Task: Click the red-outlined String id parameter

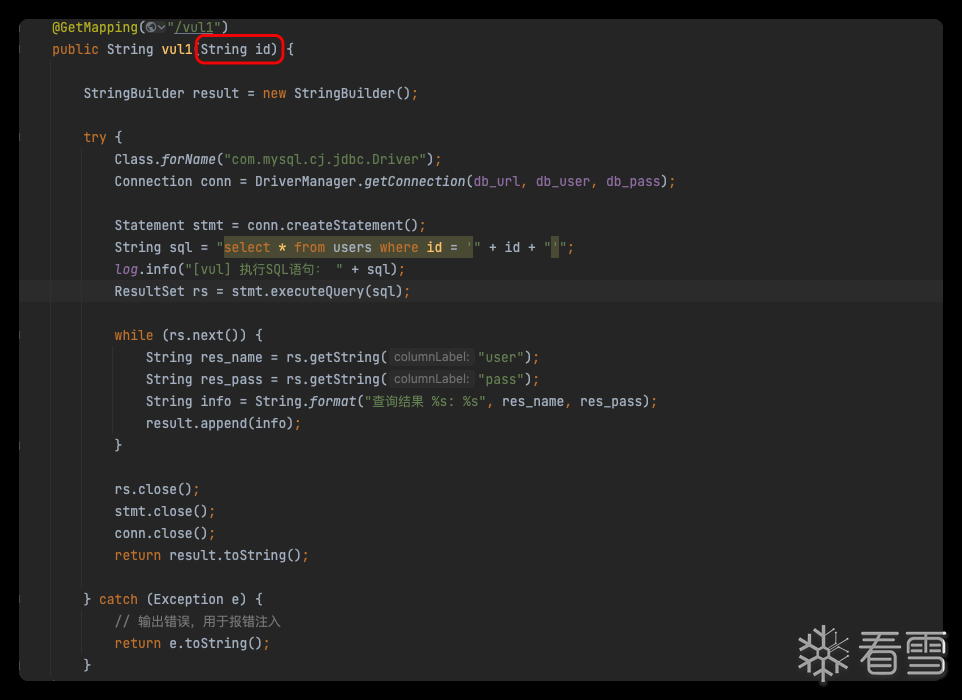Action: pyautogui.click(x=240, y=49)
